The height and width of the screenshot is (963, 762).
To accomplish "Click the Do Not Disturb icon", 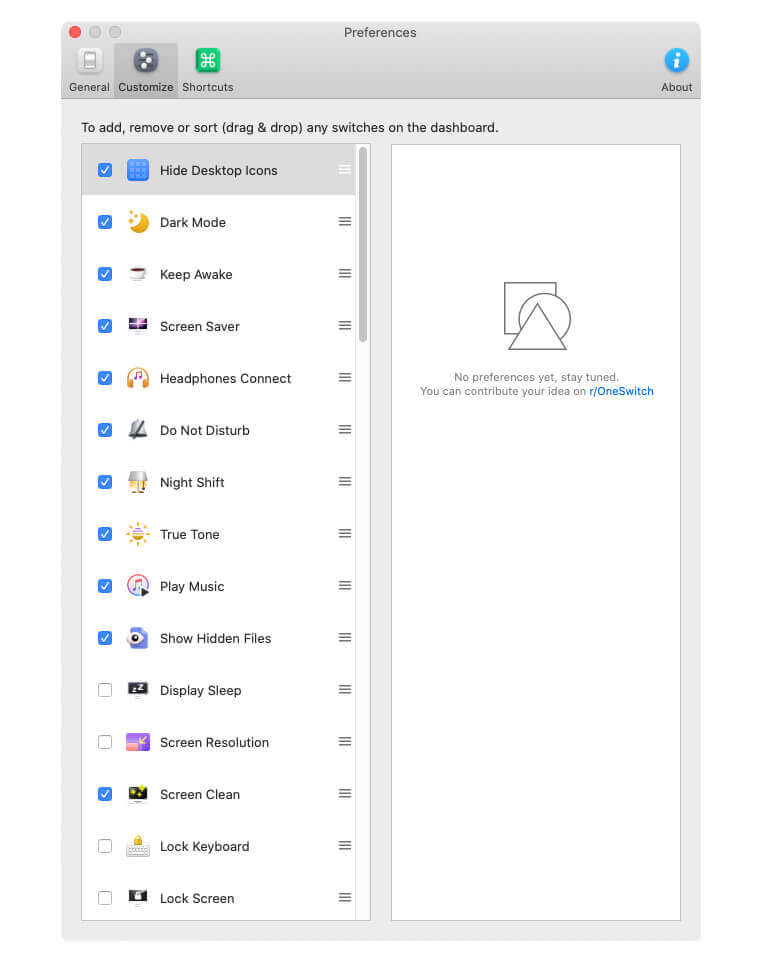I will coord(138,429).
